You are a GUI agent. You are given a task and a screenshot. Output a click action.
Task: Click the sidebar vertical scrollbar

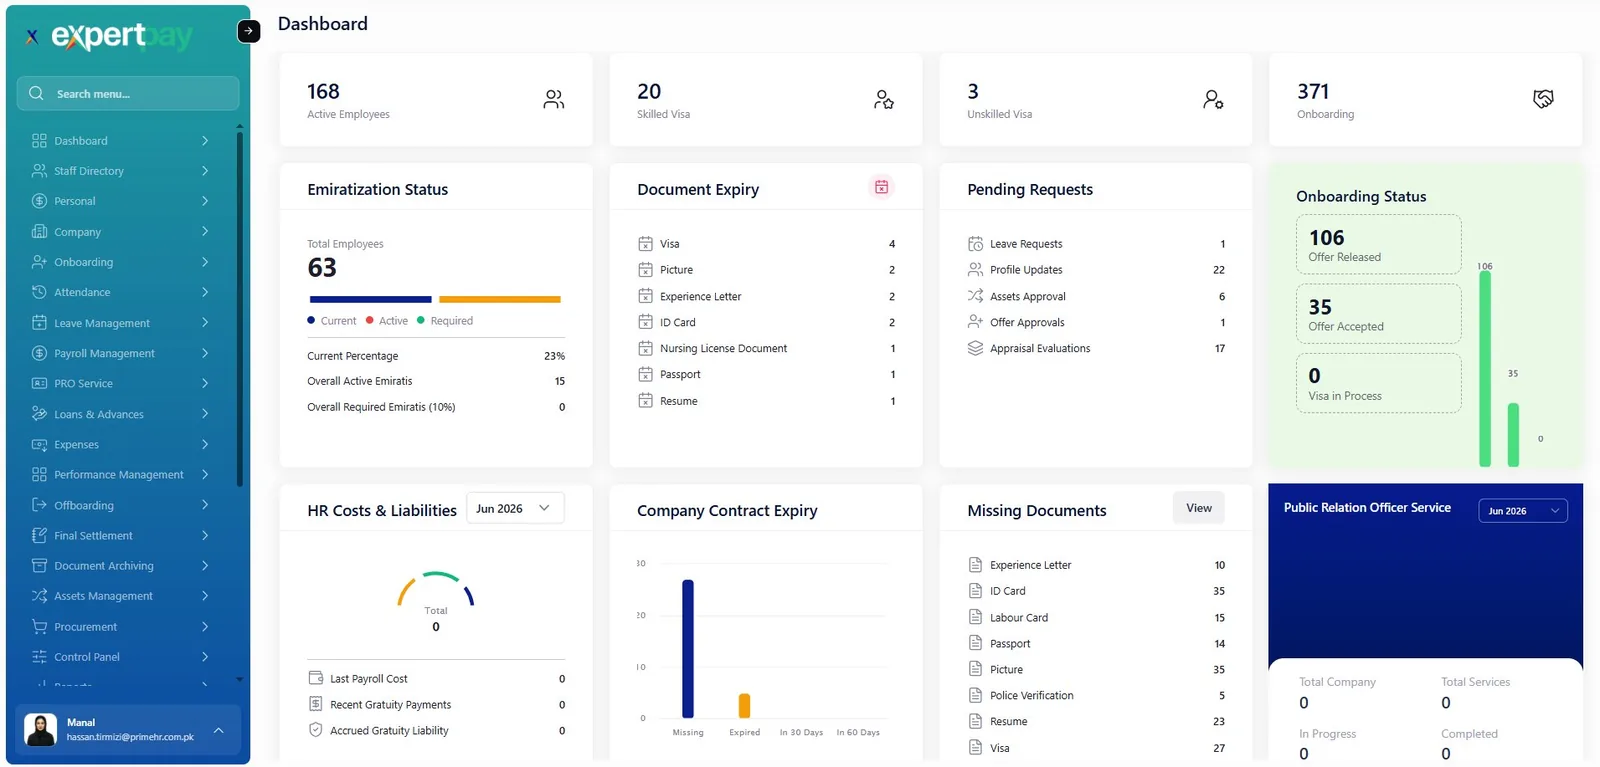coord(239,308)
